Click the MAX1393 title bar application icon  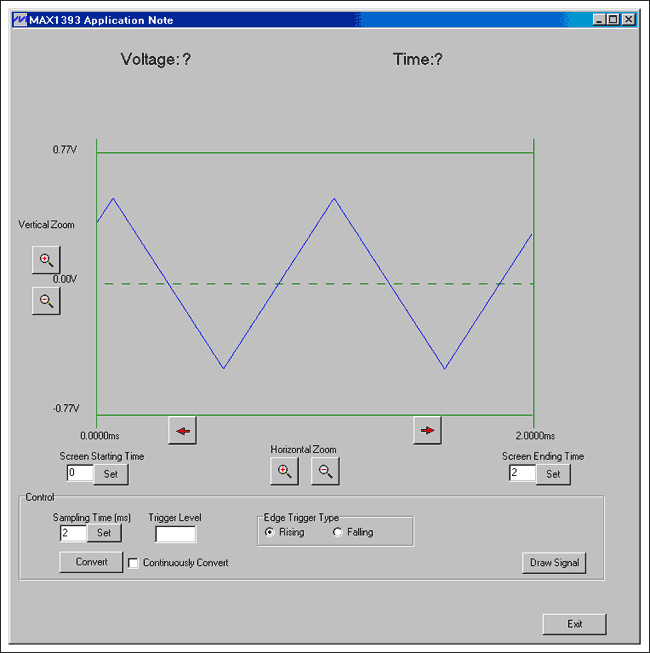(x=20, y=20)
